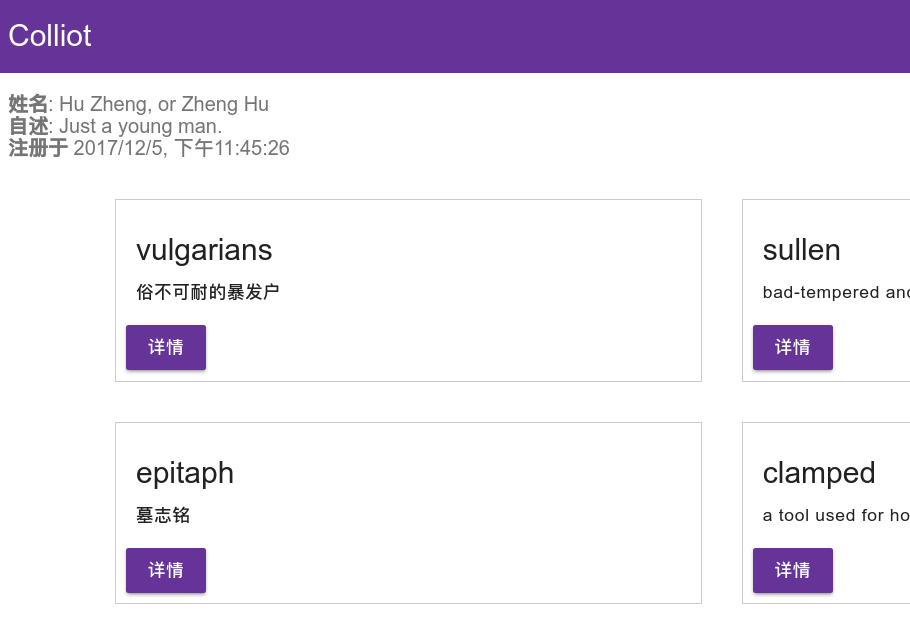Open 详情 for the vulgarians card
The height and width of the screenshot is (618, 910).
166,347
